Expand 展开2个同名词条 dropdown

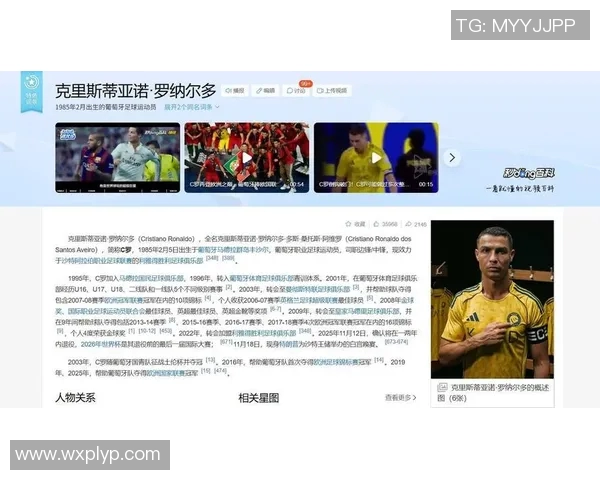[x=192, y=107]
